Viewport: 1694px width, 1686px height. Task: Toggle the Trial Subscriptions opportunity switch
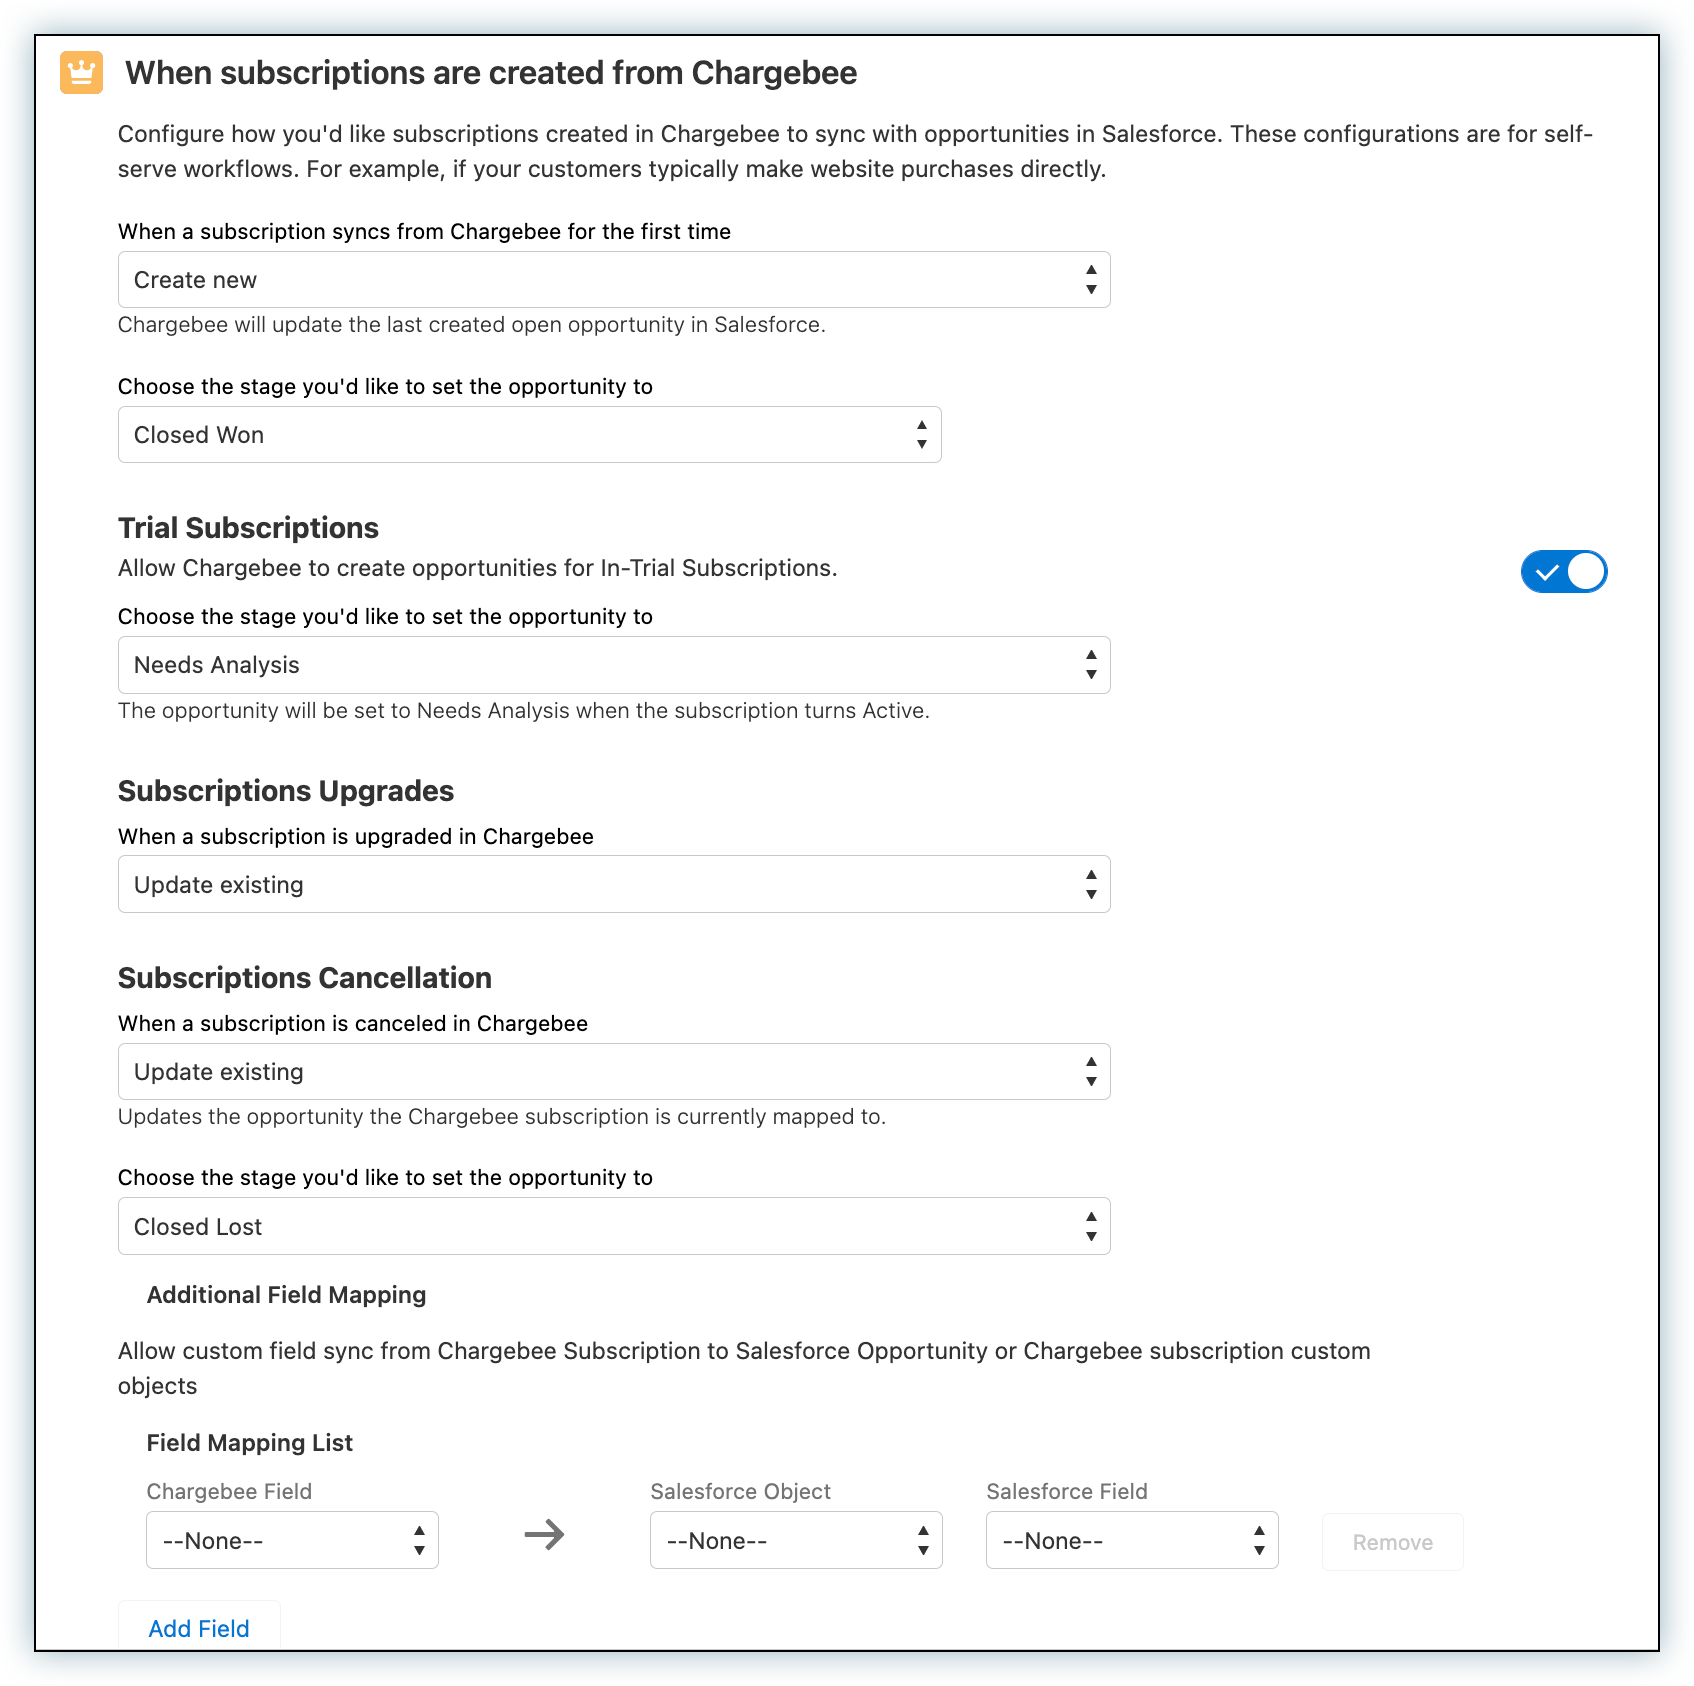click(1564, 572)
